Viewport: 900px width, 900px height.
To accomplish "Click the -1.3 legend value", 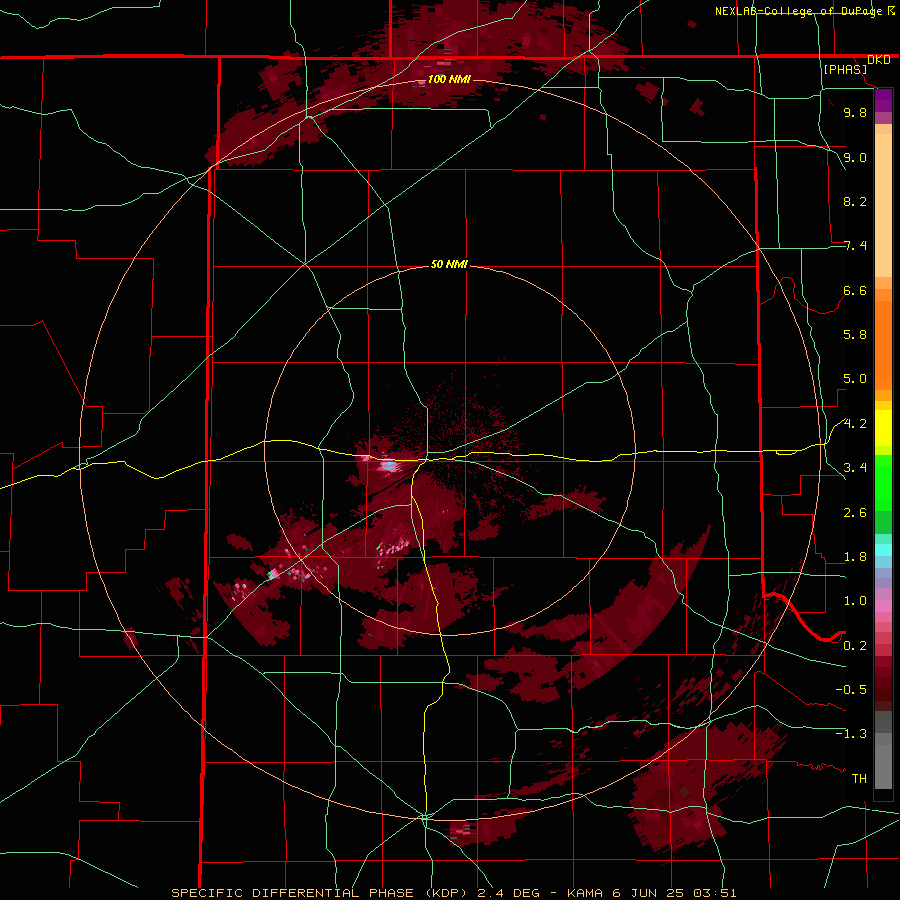I will coord(851,734).
